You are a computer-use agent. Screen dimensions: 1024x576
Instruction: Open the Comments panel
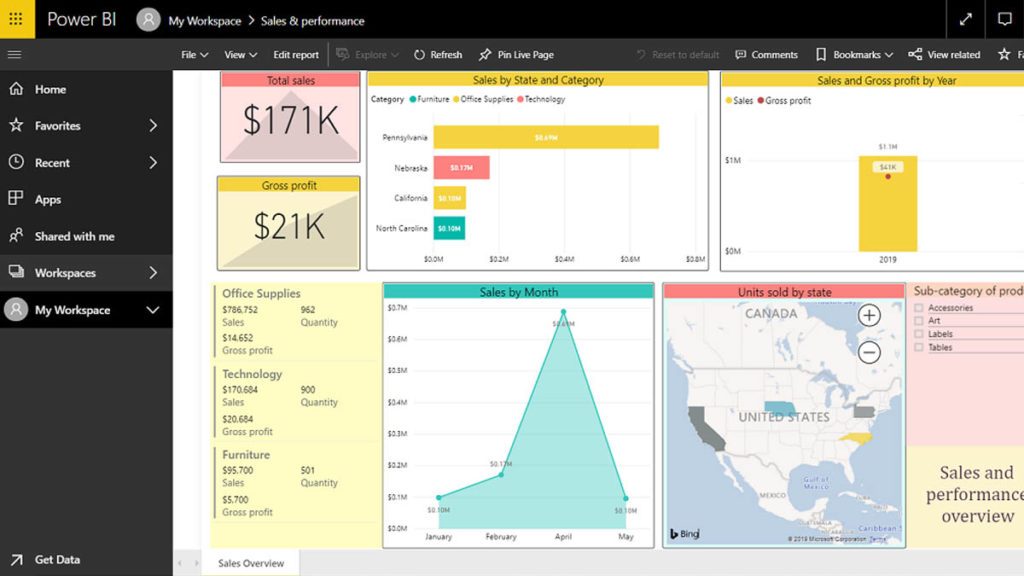point(766,54)
